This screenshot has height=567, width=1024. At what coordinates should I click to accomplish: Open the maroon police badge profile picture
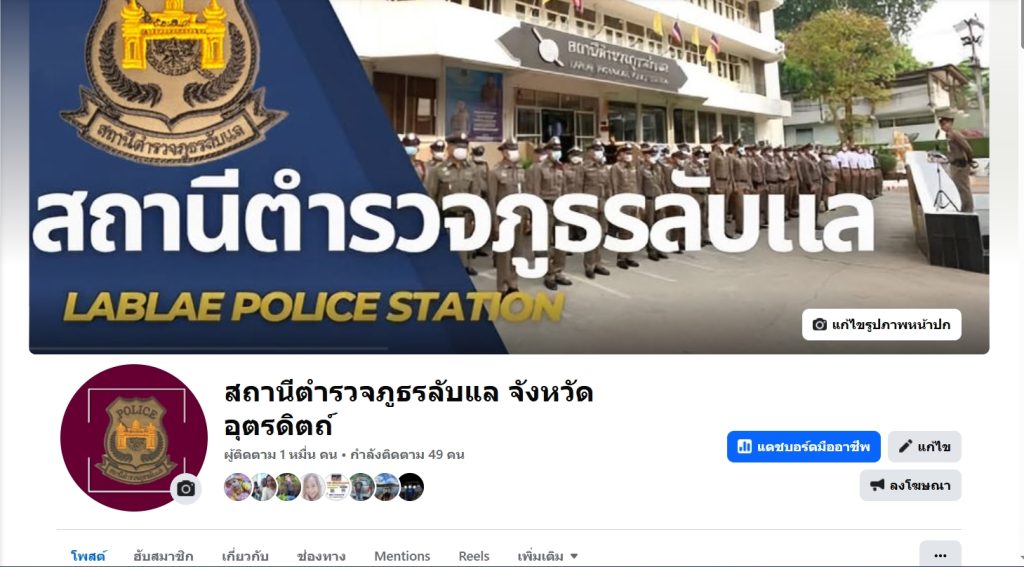(134, 438)
